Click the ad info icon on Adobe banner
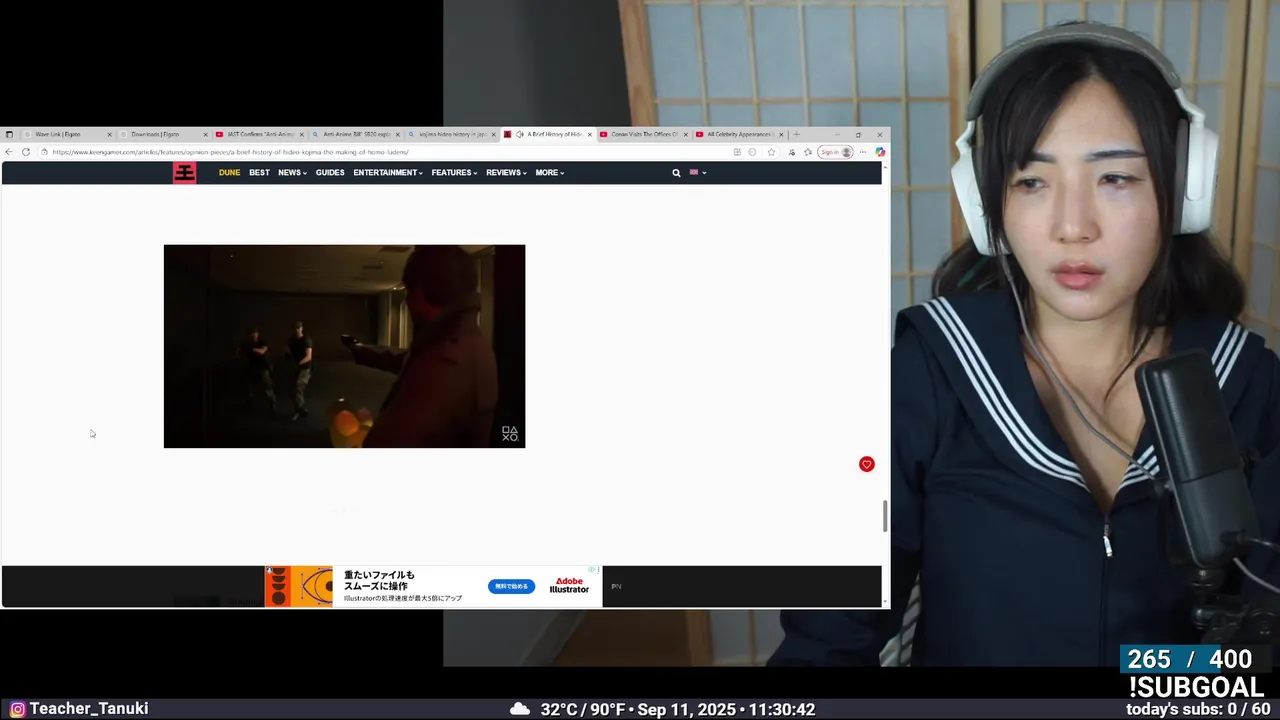The width and height of the screenshot is (1280, 720). tap(593, 570)
